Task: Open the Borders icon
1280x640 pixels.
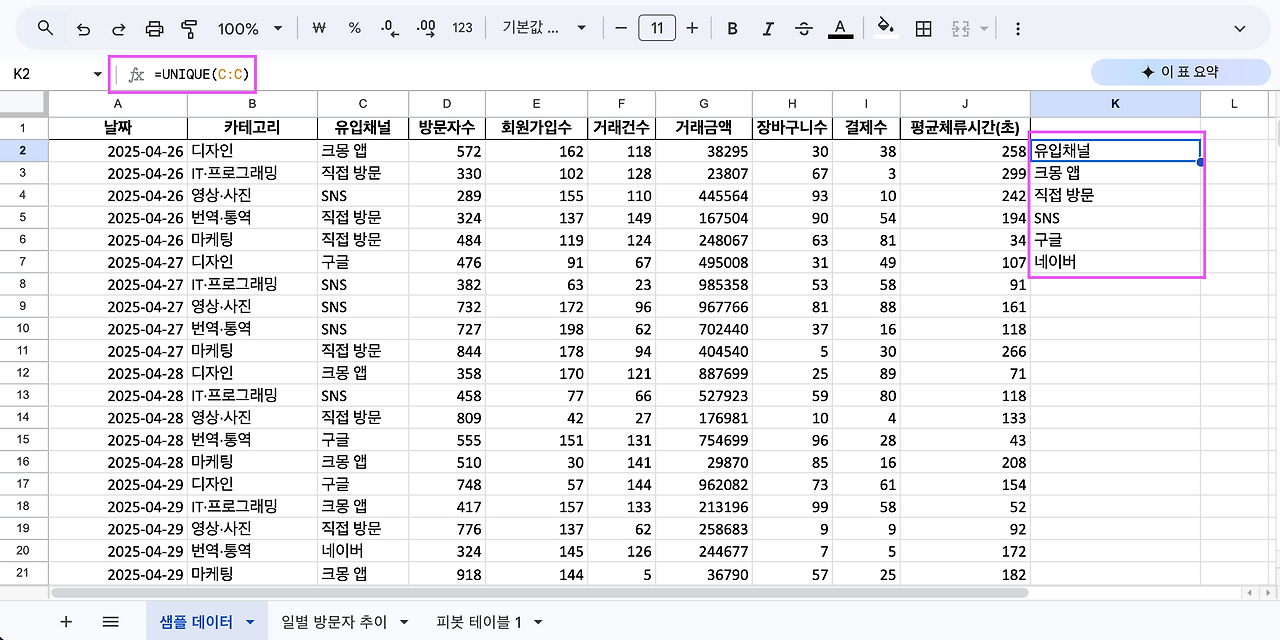Action: pos(921,27)
